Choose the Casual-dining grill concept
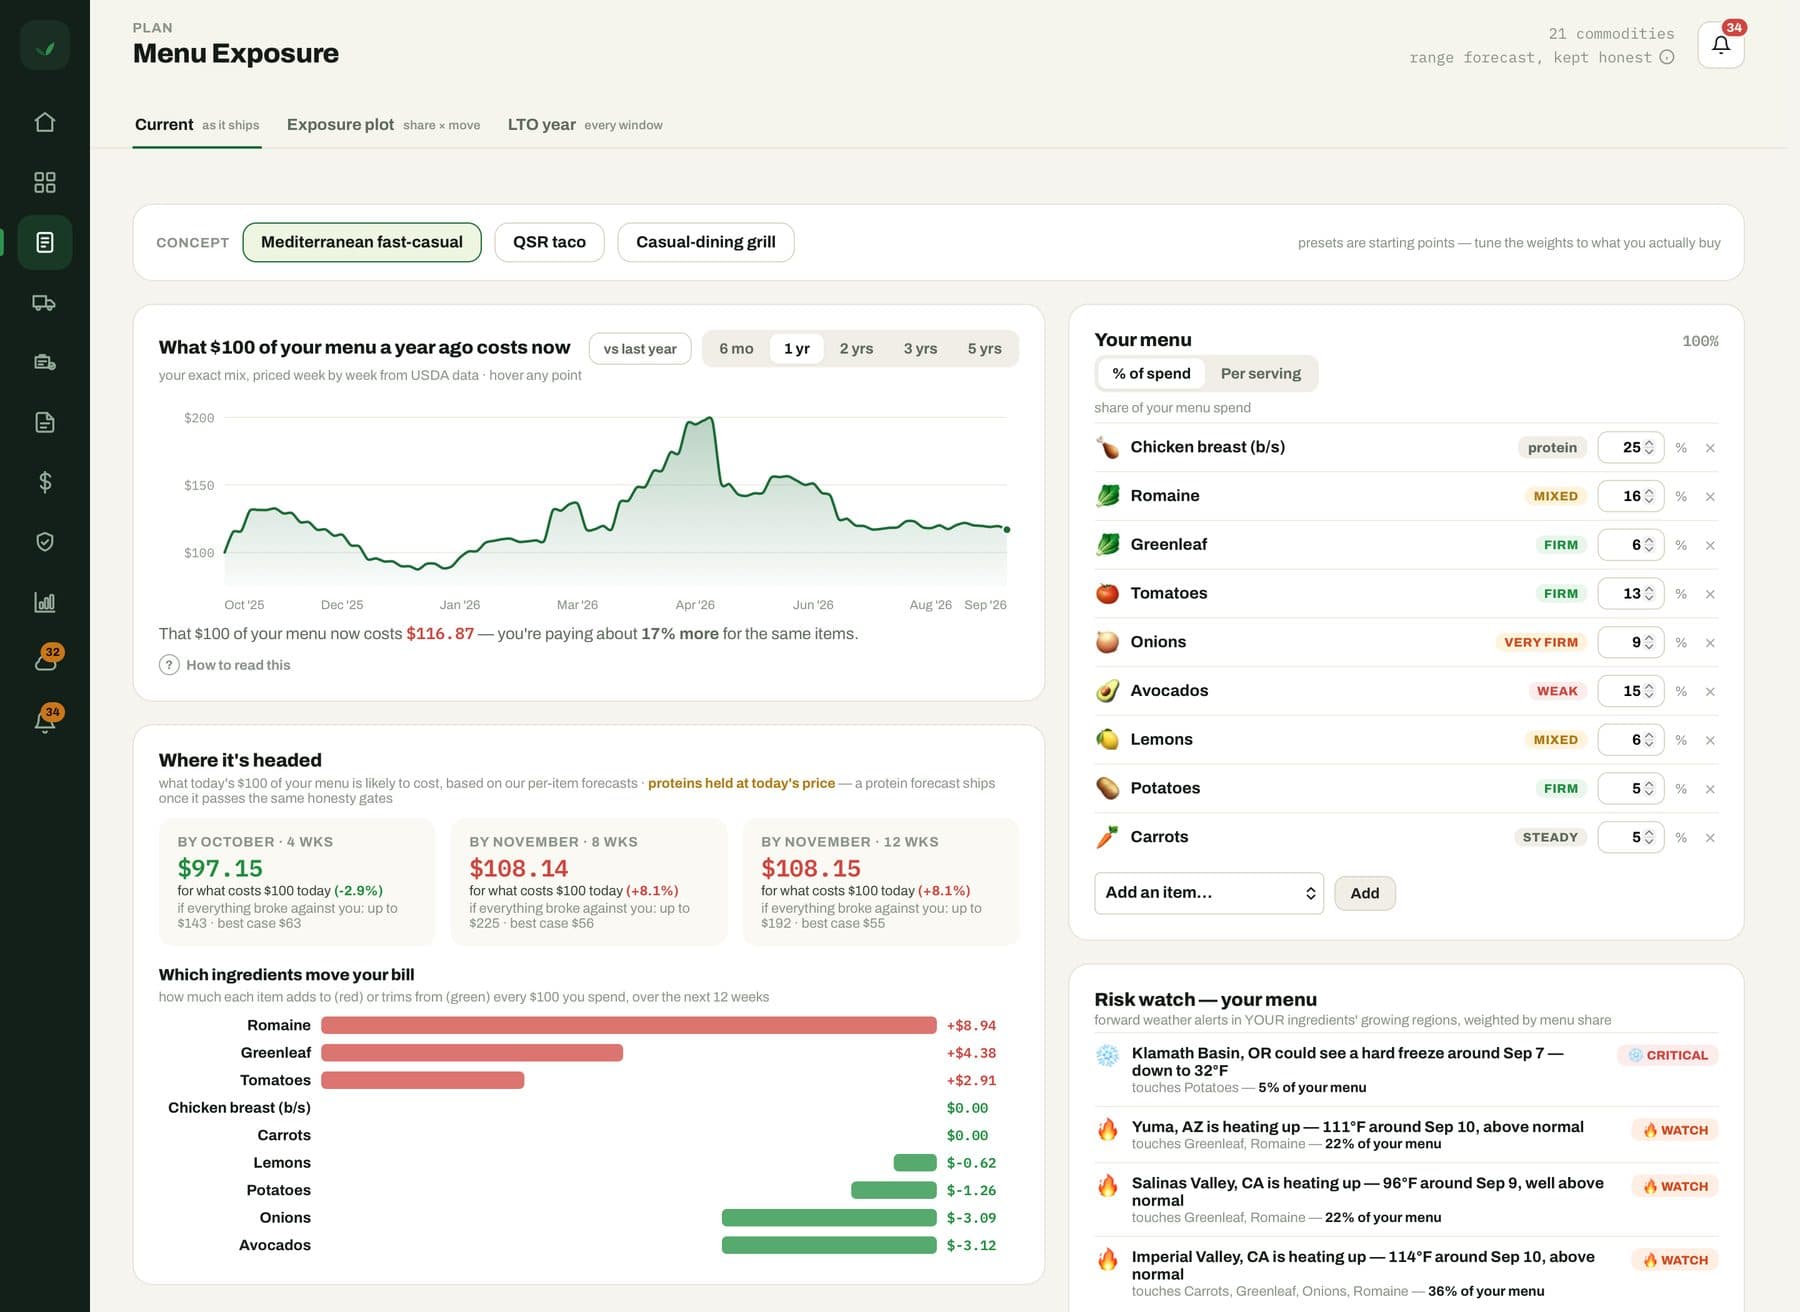This screenshot has height=1312, width=1800. pos(706,242)
